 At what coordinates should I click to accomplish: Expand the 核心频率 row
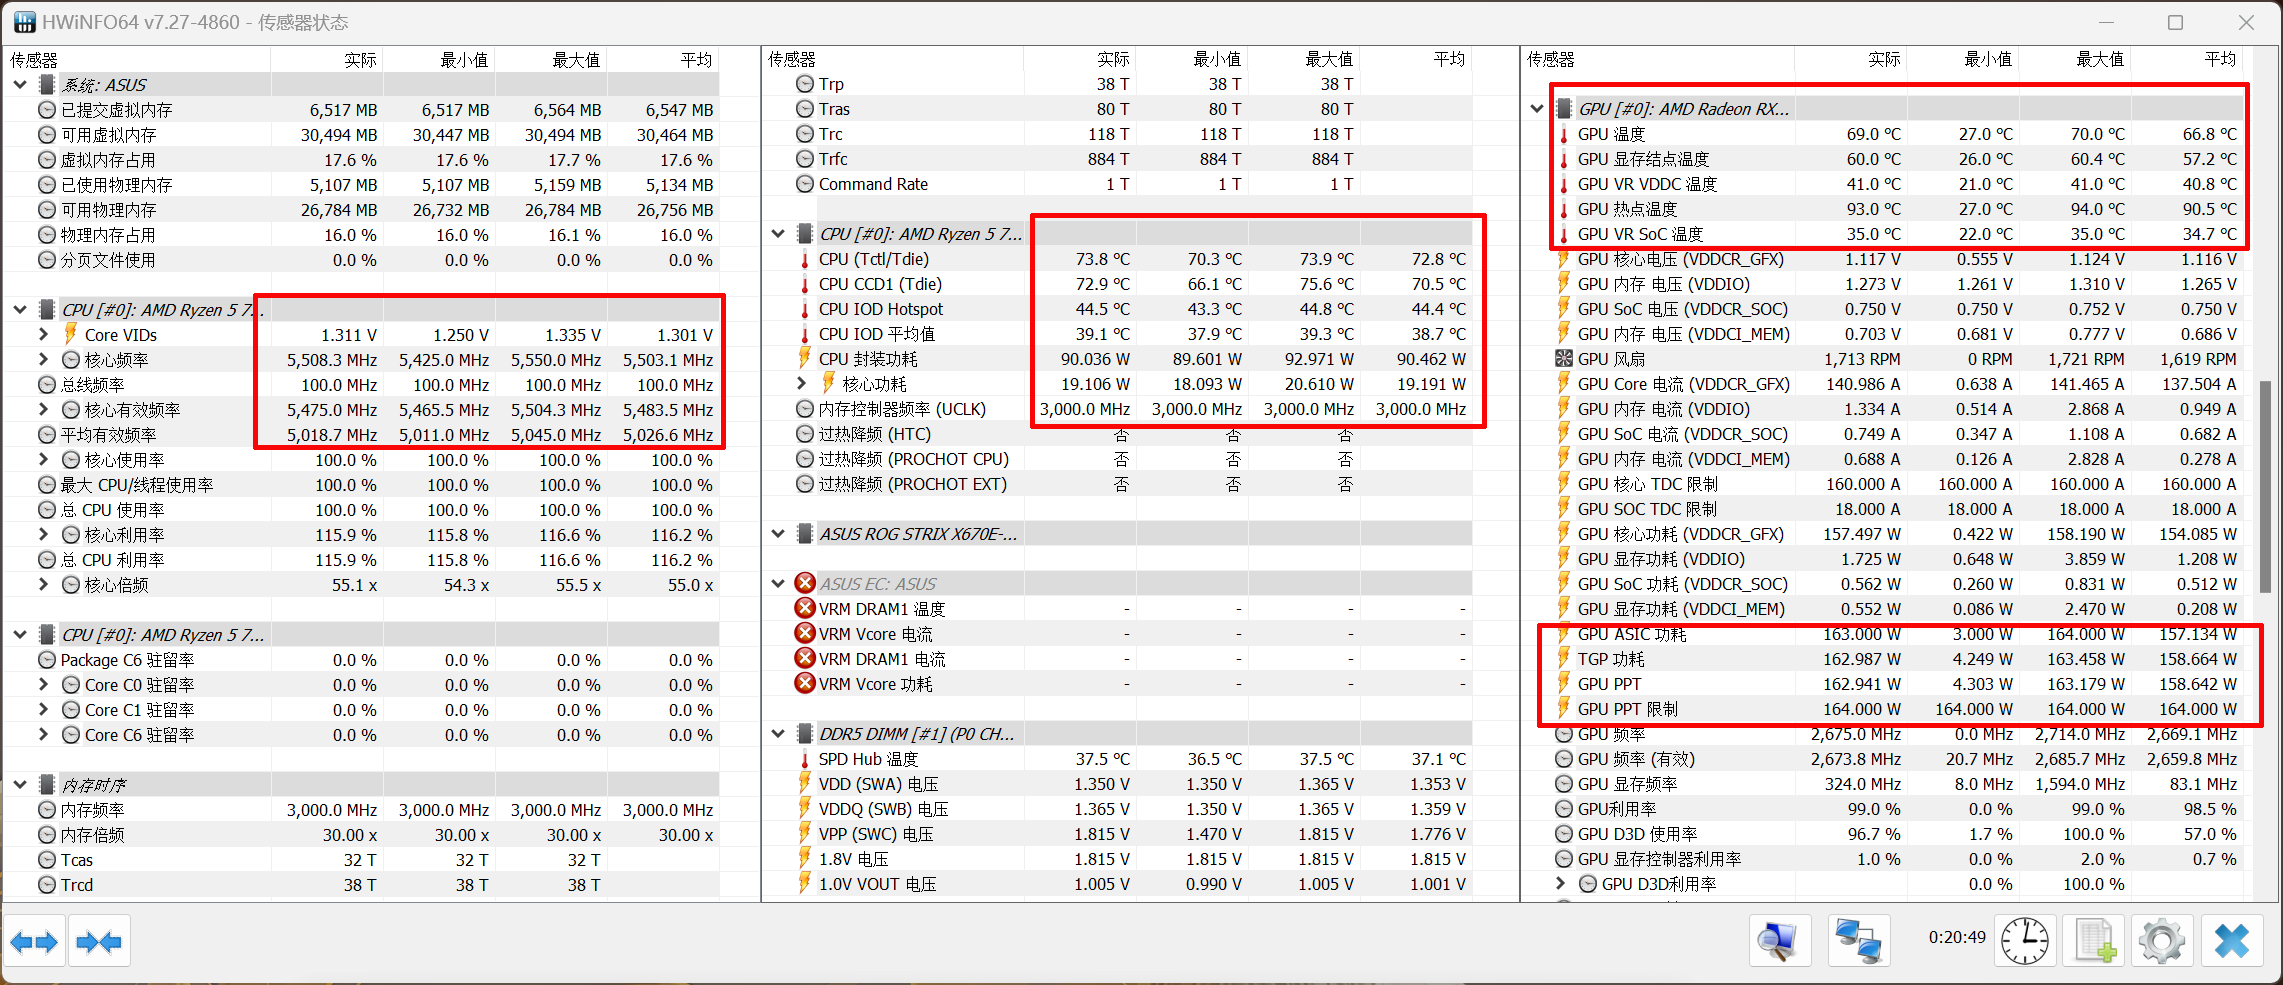point(44,359)
